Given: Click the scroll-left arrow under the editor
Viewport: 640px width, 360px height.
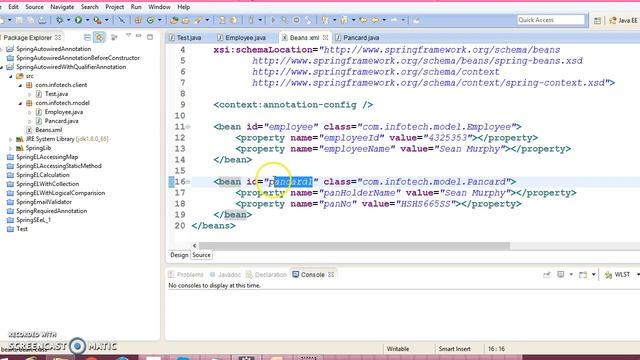Looking at the screenshot, I should [195, 246].
